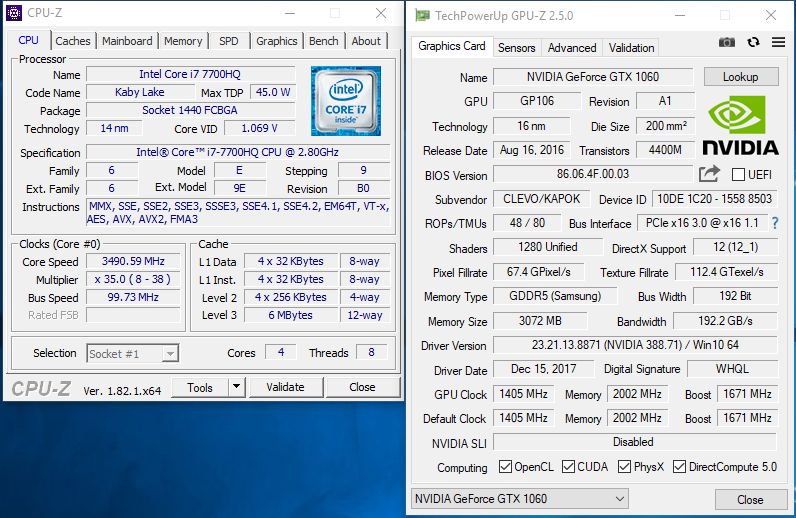
Task: Click the Close button in GPU-Z
Action: pos(750,500)
